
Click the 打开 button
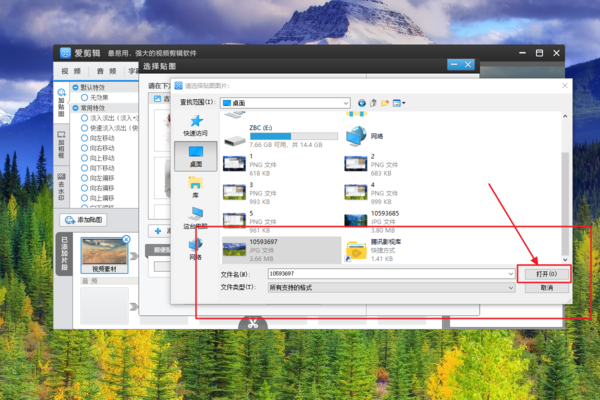click(x=546, y=274)
